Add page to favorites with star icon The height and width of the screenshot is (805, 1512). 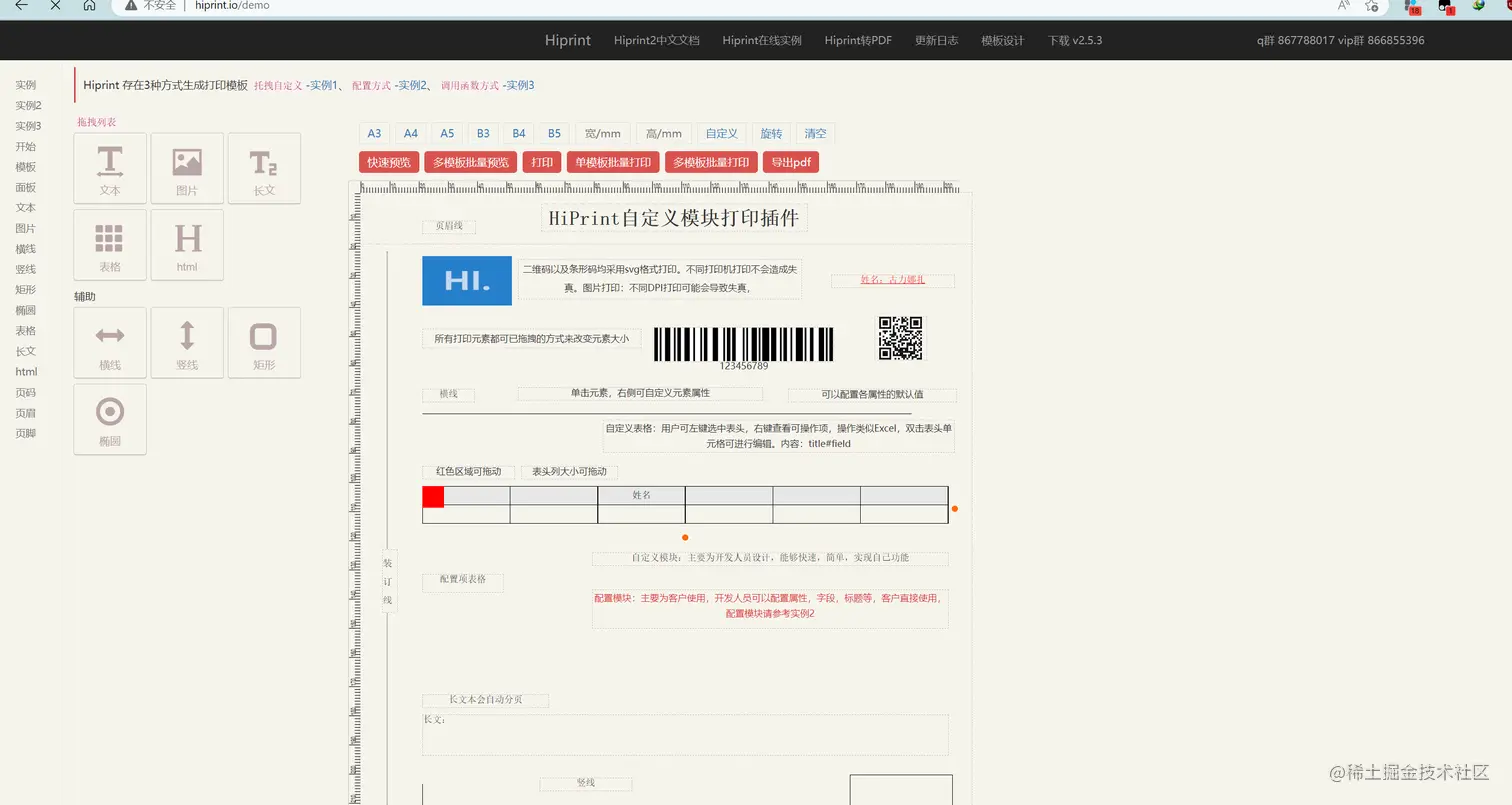click(x=1372, y=5)
